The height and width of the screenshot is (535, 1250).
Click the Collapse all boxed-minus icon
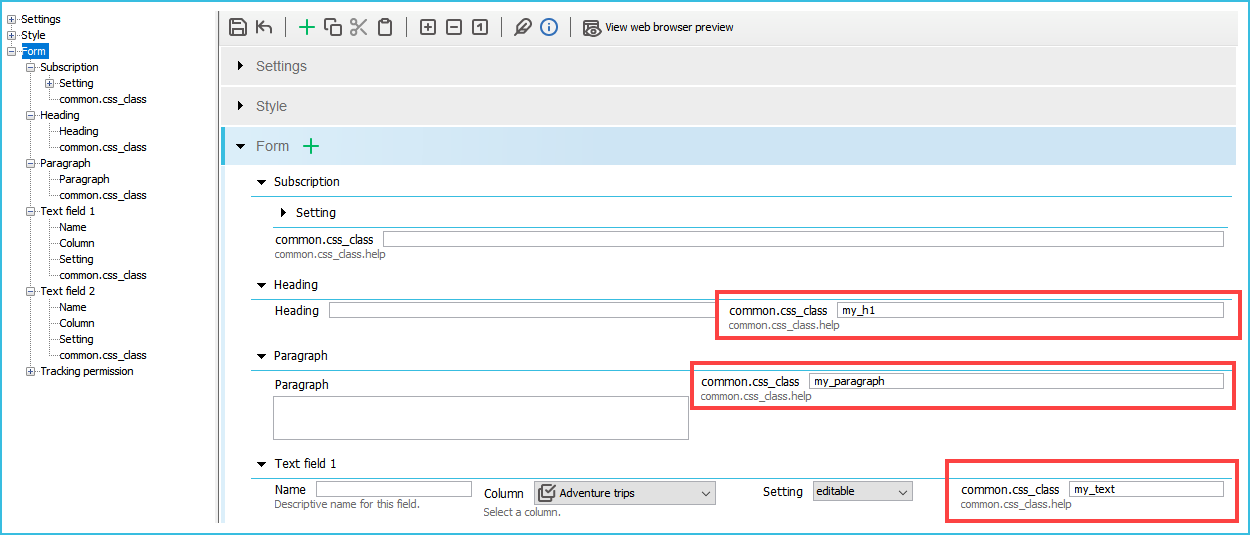coord(454,27)
